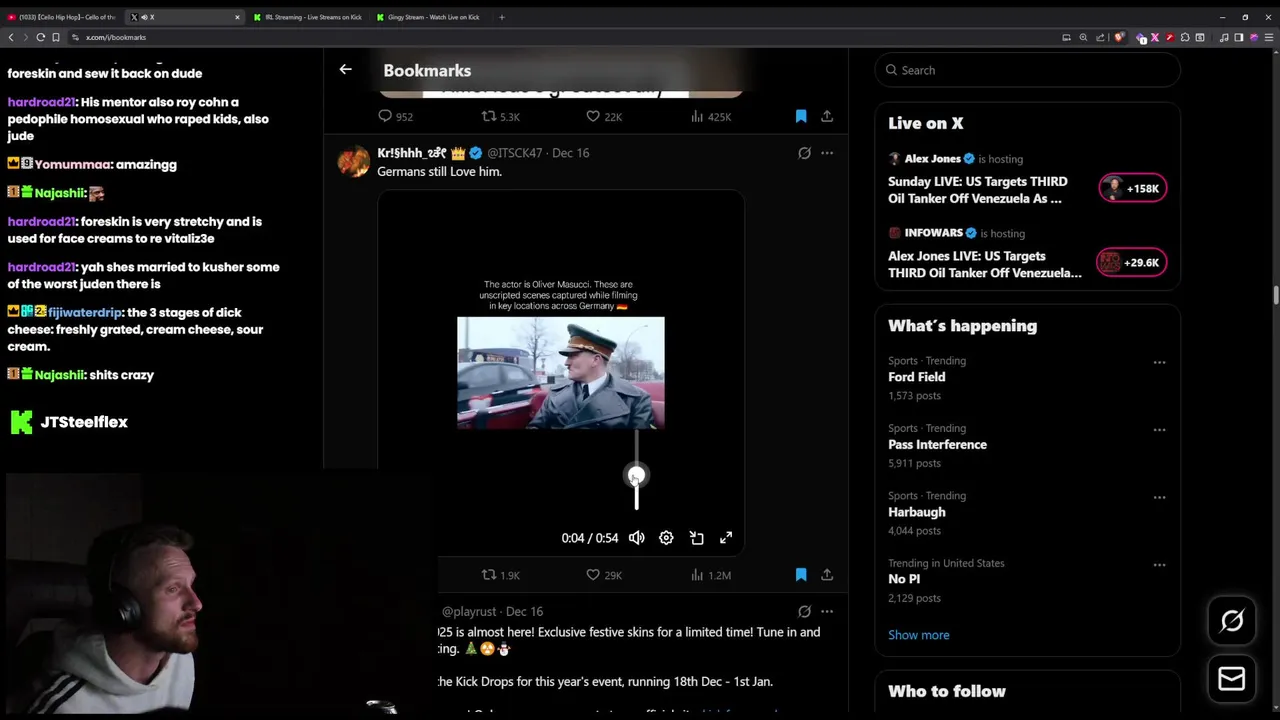
Task: Click the browser address bar URL
Action: tap(116, 37)
